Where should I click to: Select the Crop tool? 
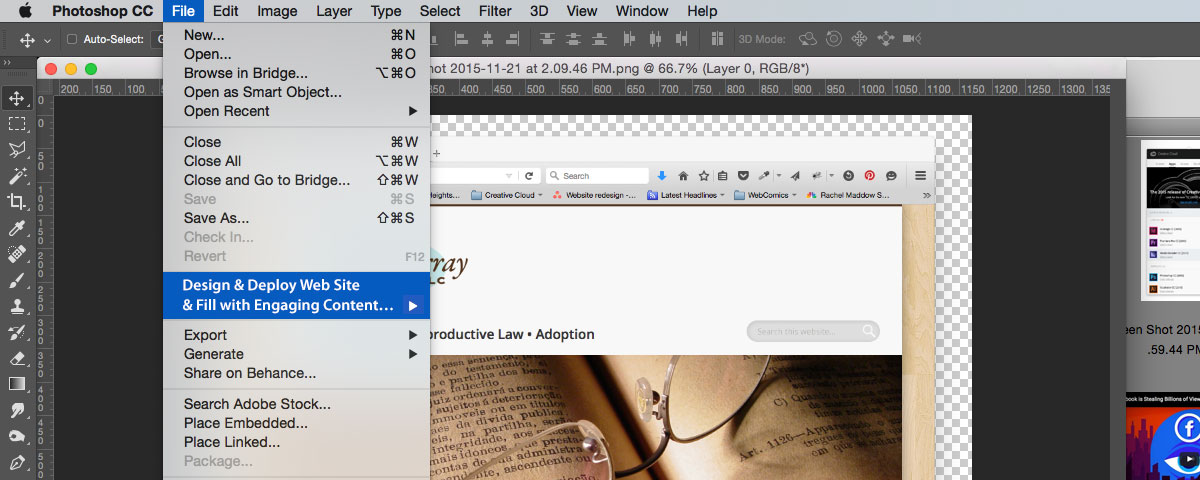click(17, 202)
